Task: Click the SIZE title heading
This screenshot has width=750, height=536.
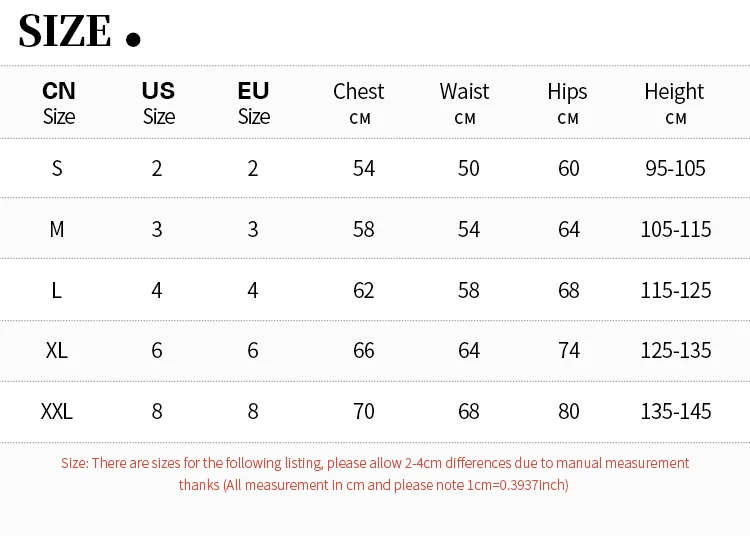Action: [65, 31]
